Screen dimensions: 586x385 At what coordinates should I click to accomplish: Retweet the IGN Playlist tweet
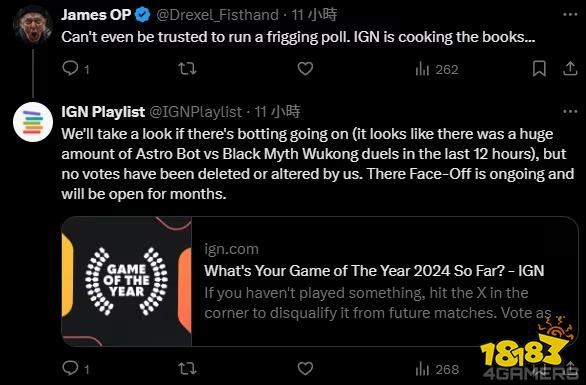coord(187,369)
